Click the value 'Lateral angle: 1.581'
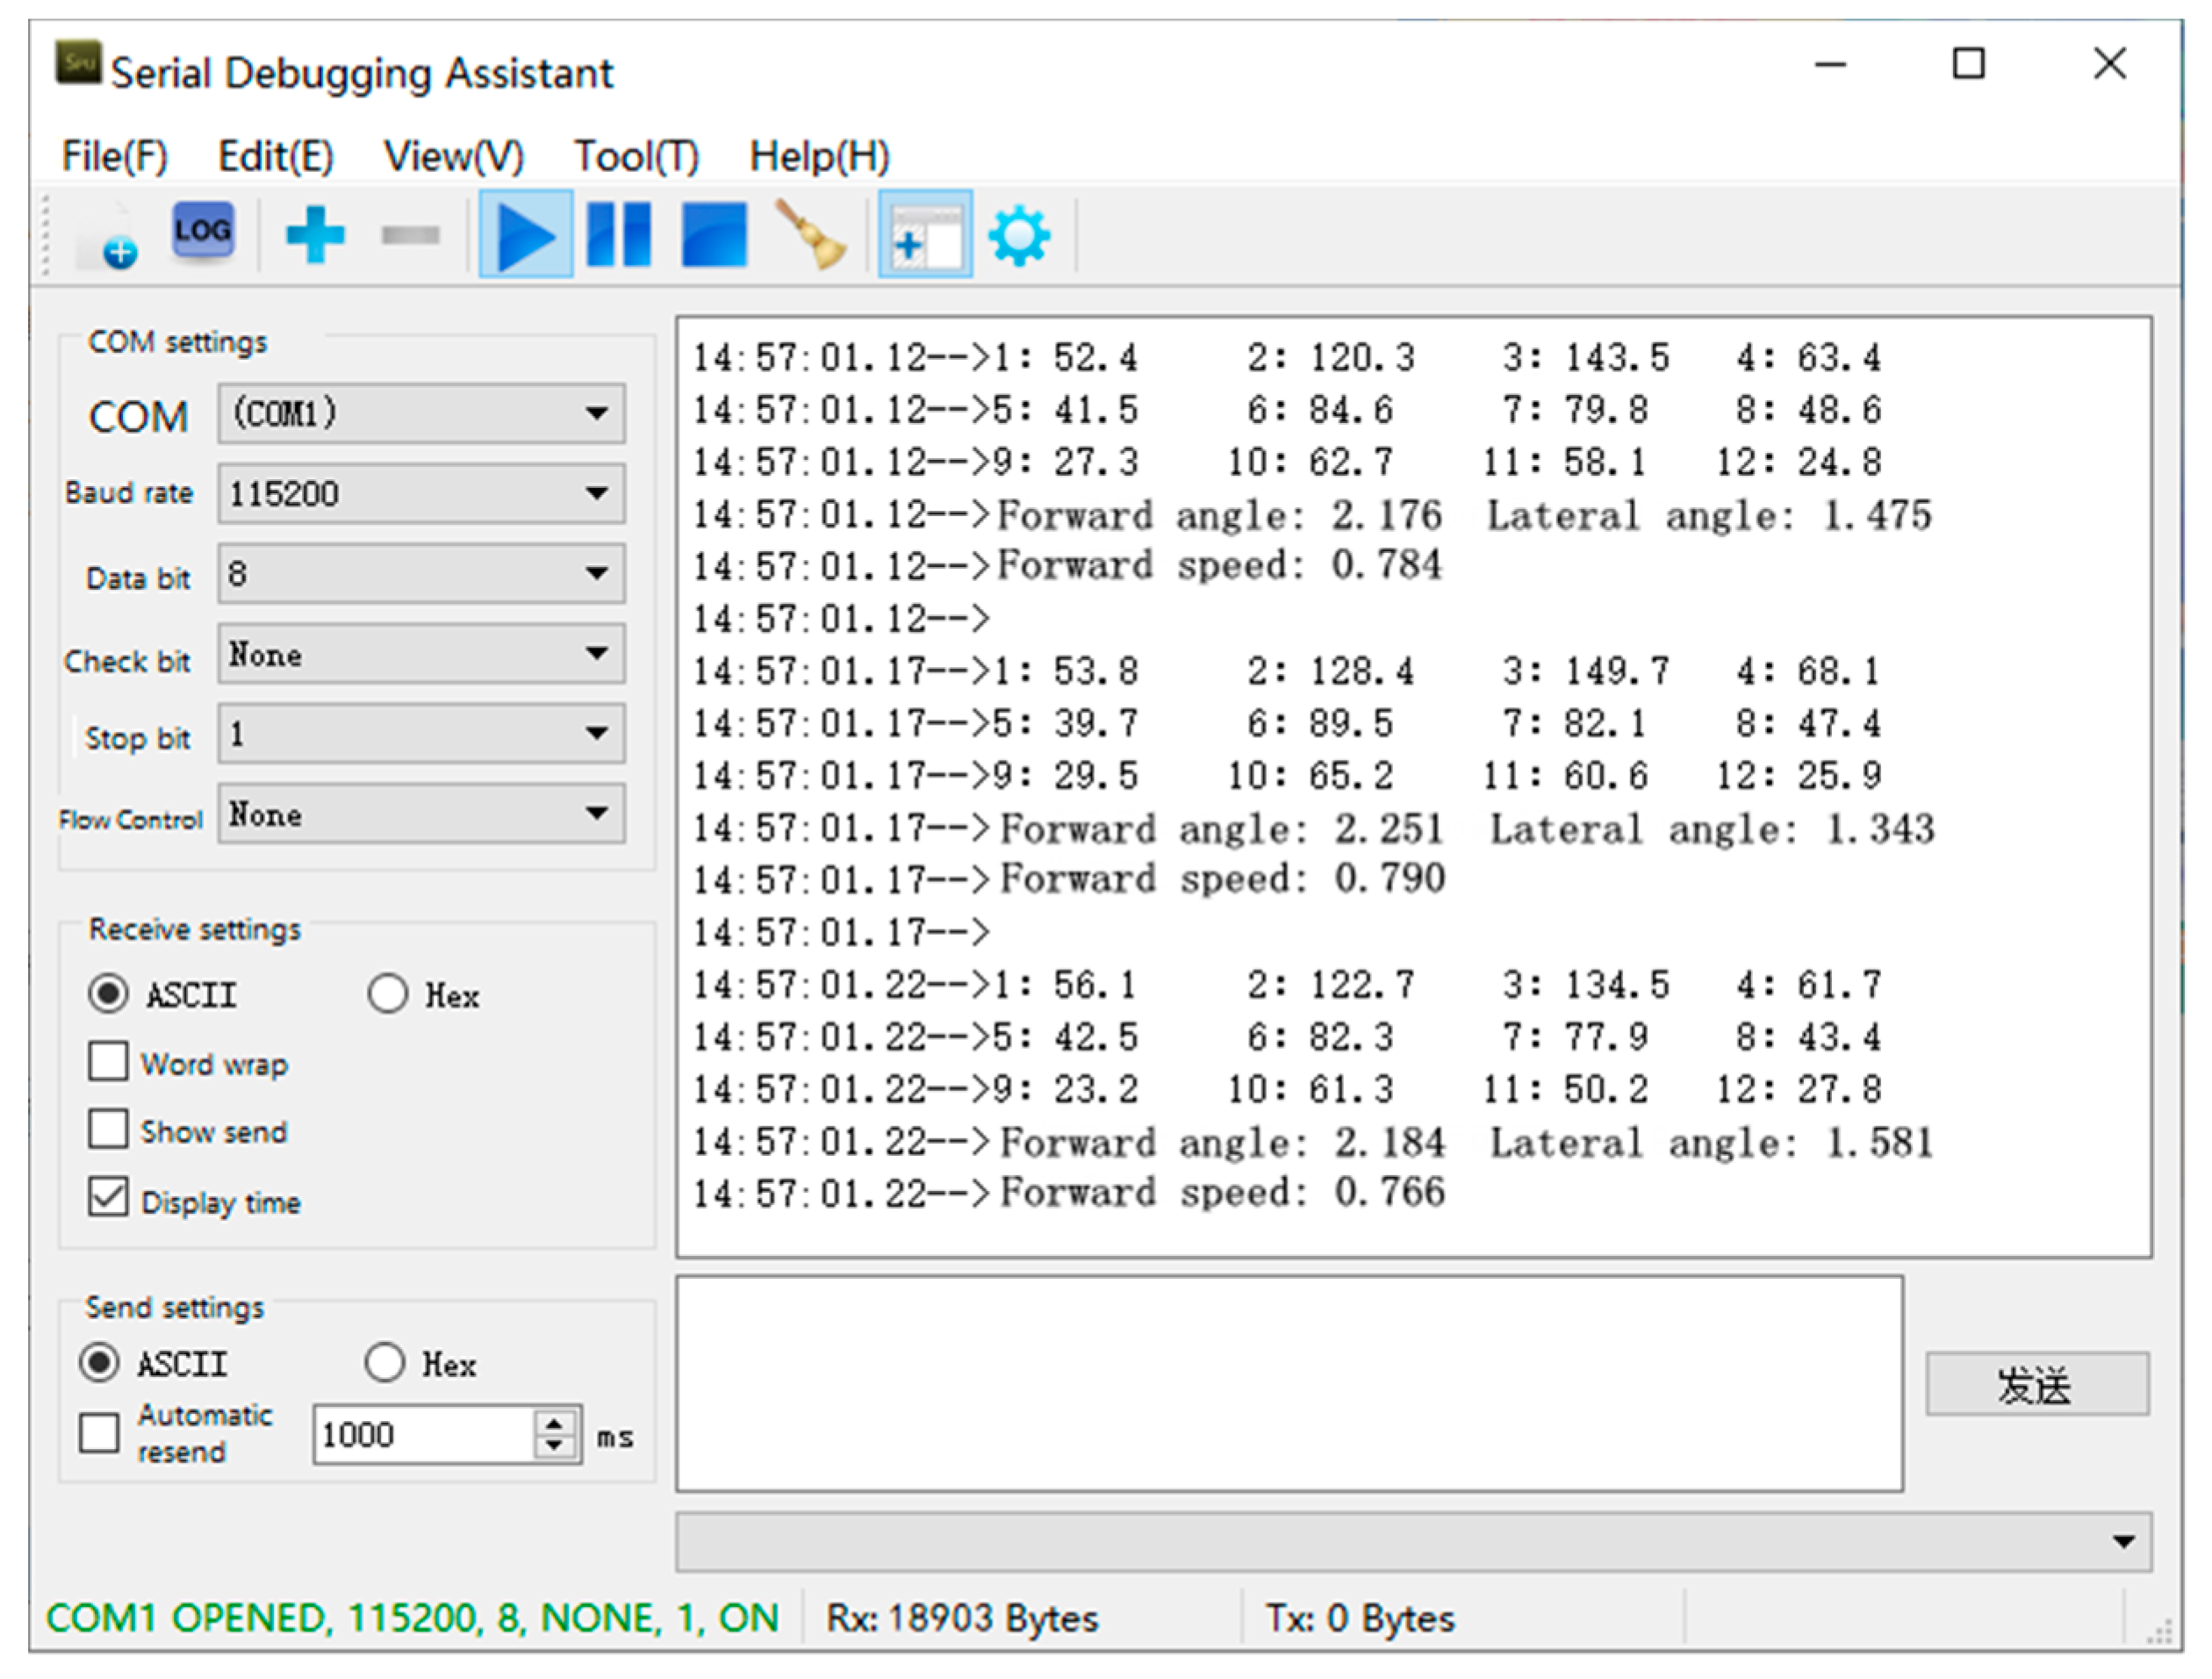This screenshot has height=1679, width=2212. [x=1711, y=1142]
